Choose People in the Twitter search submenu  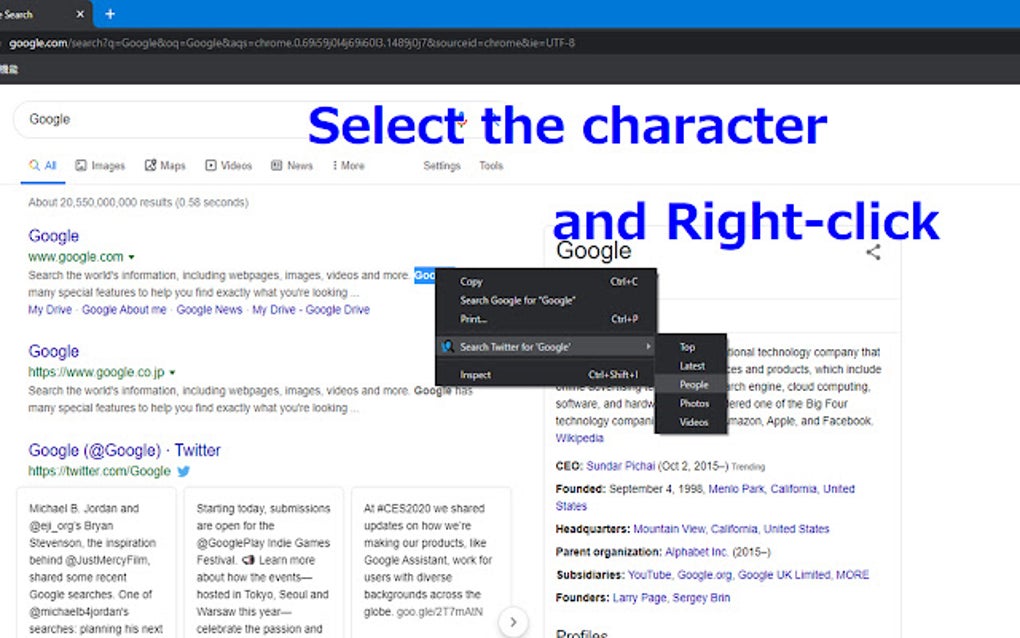pyautogui.click(x=692, y=384)
